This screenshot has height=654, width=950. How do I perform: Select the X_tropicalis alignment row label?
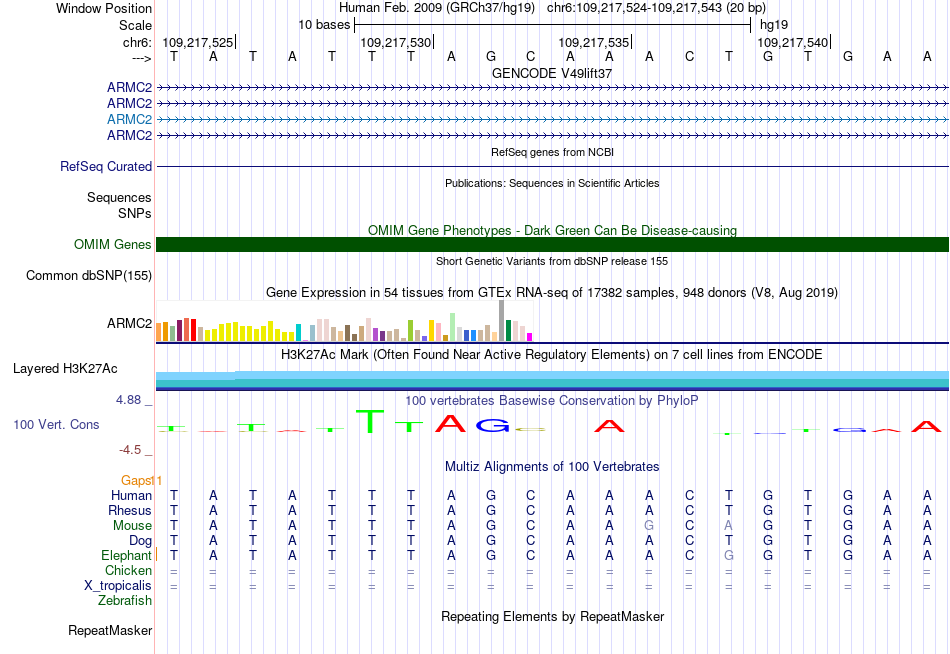(x=118, y=586)
